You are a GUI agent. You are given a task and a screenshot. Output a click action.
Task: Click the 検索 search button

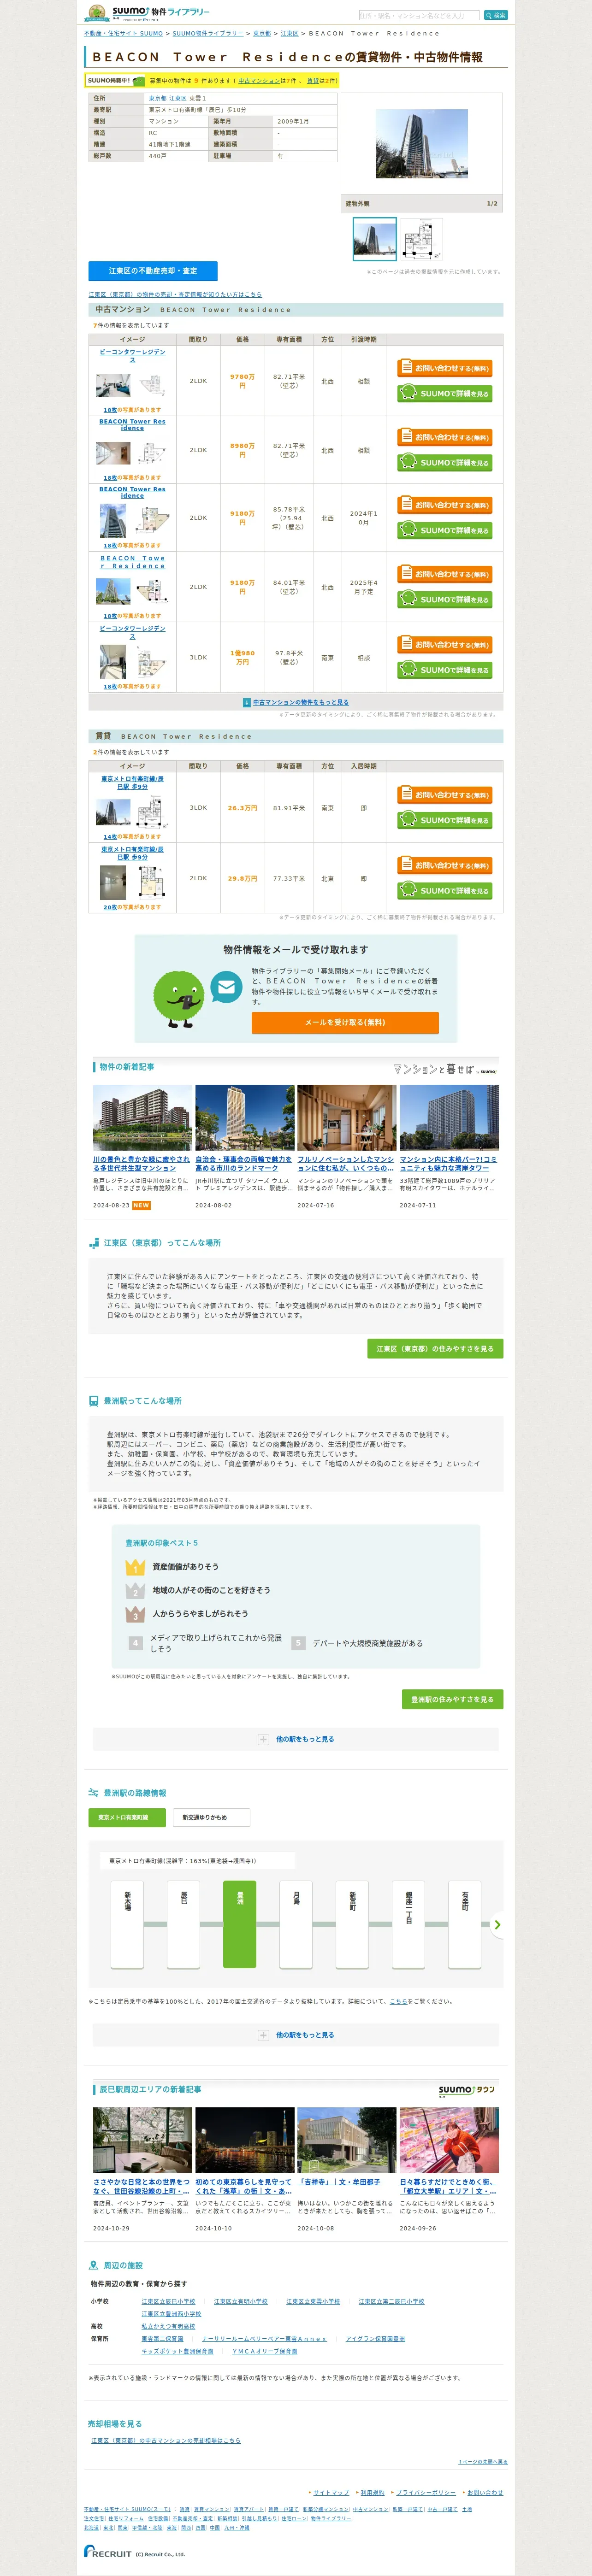[495, 15]
